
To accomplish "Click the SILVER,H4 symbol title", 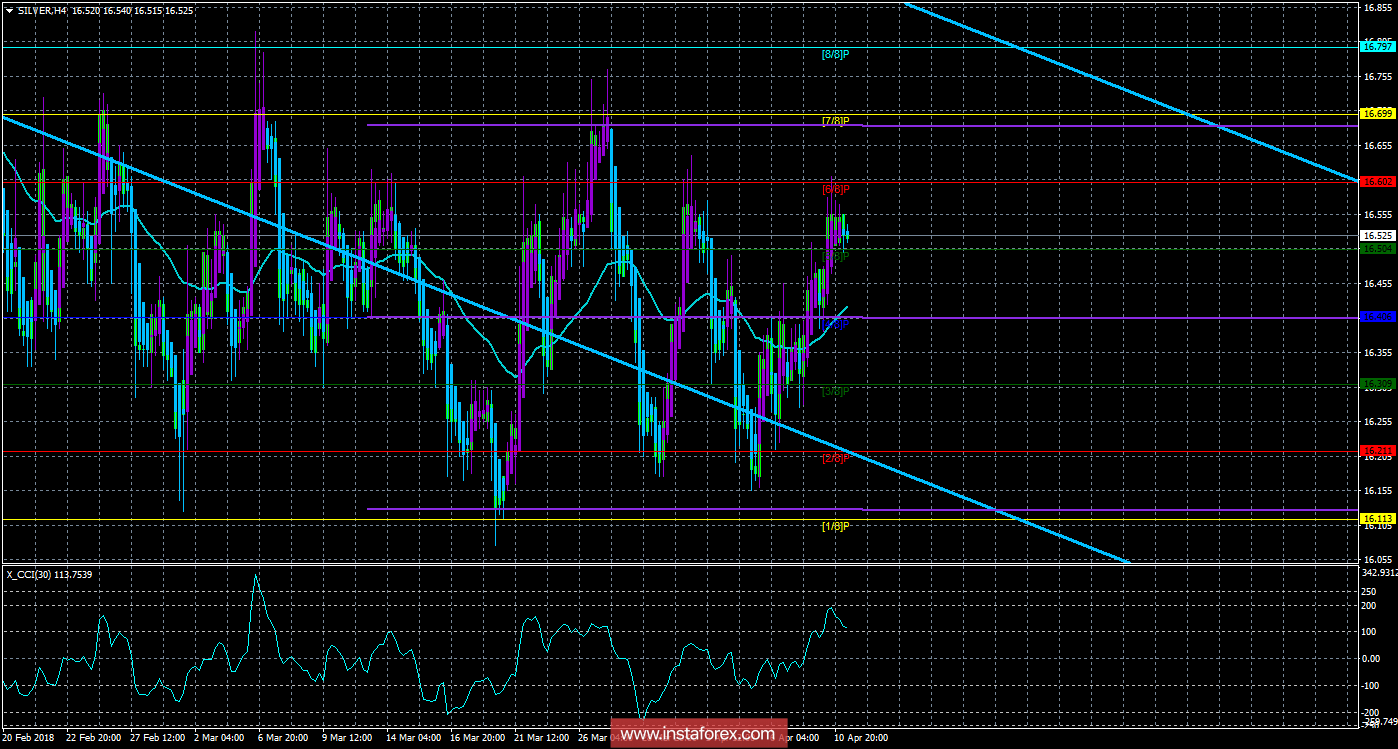I will point(41,8).
